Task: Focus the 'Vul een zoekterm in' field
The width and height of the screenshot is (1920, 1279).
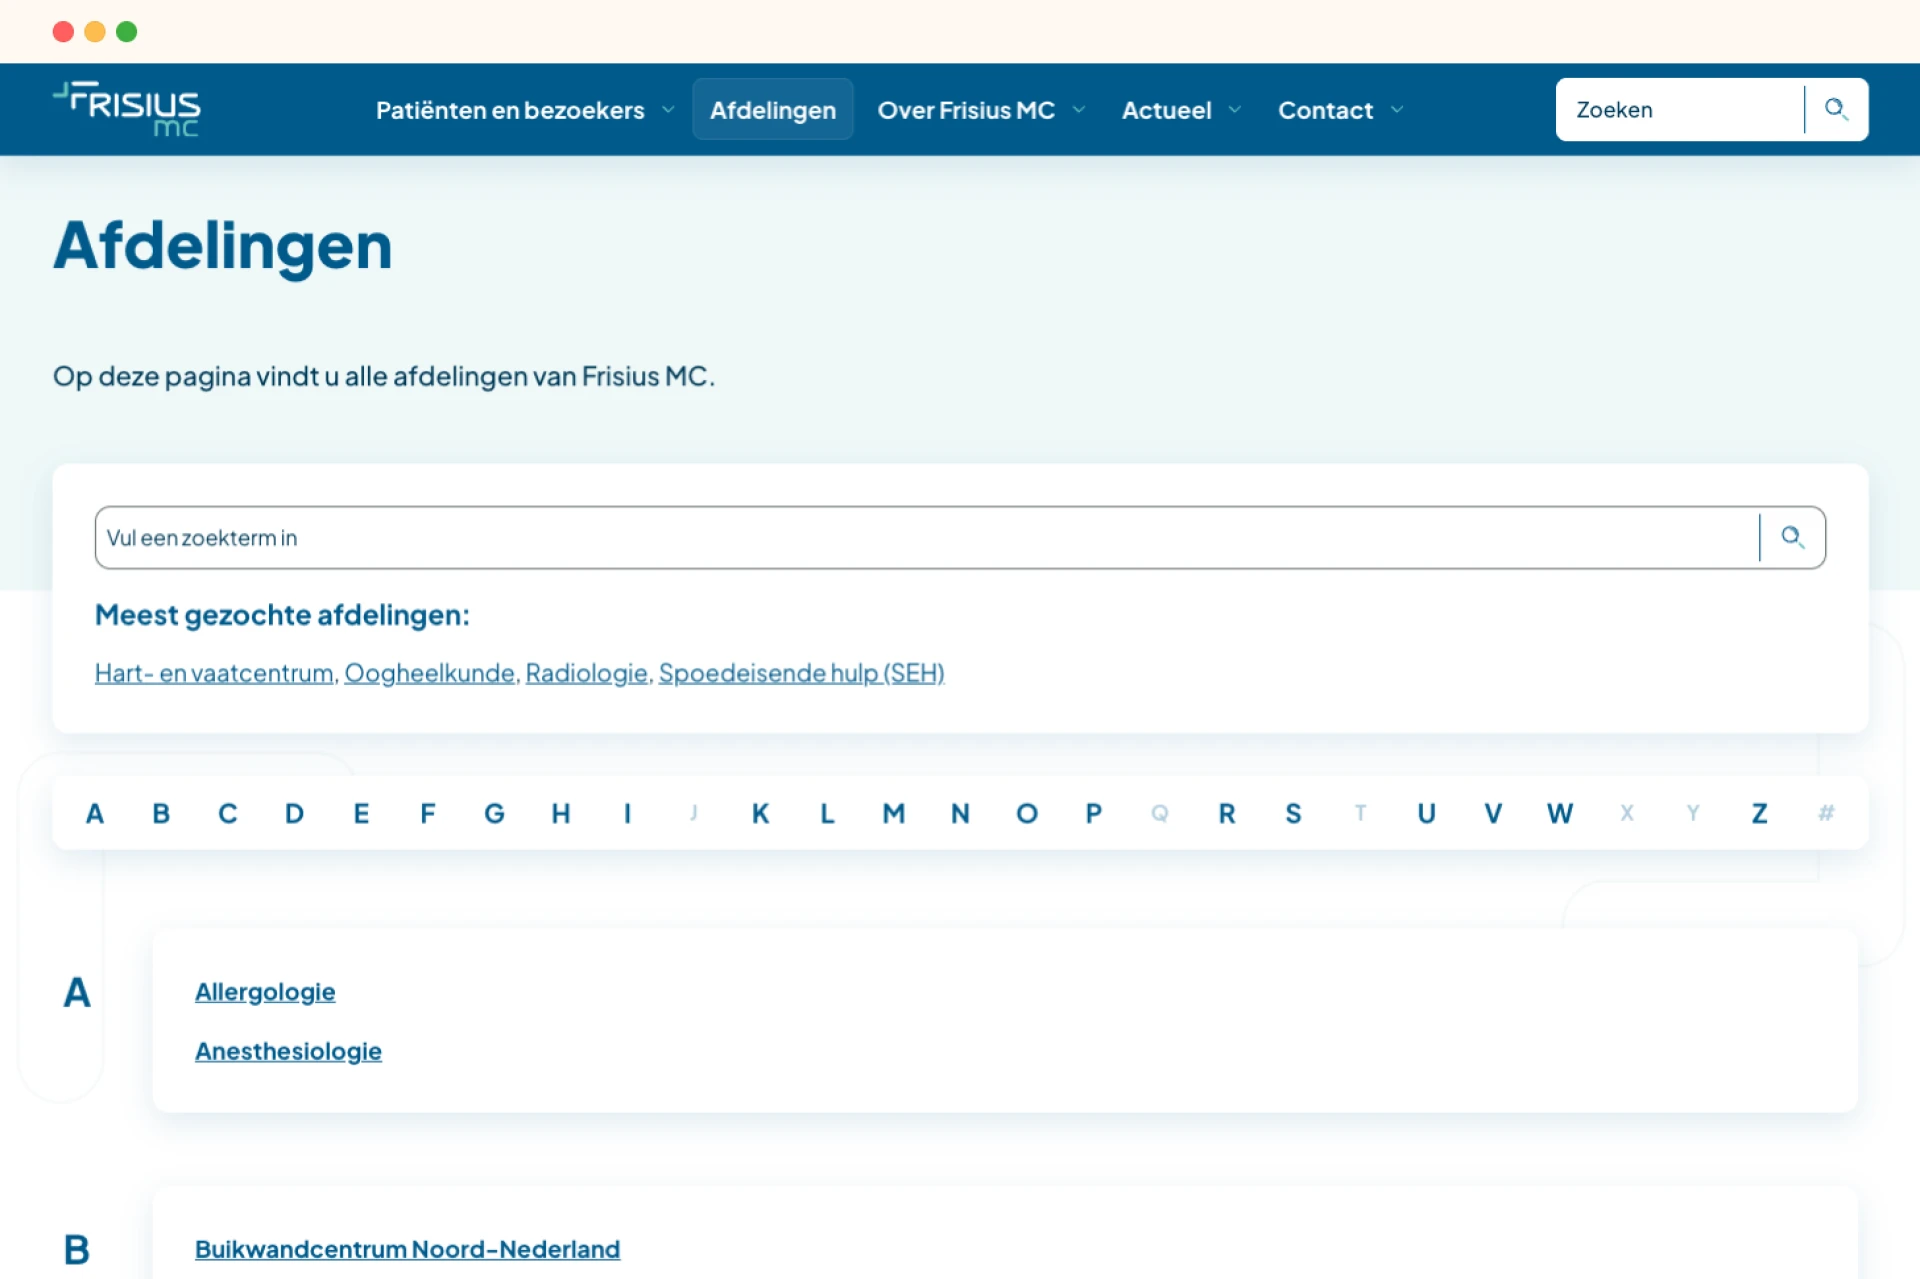Action: coord(927,537)
